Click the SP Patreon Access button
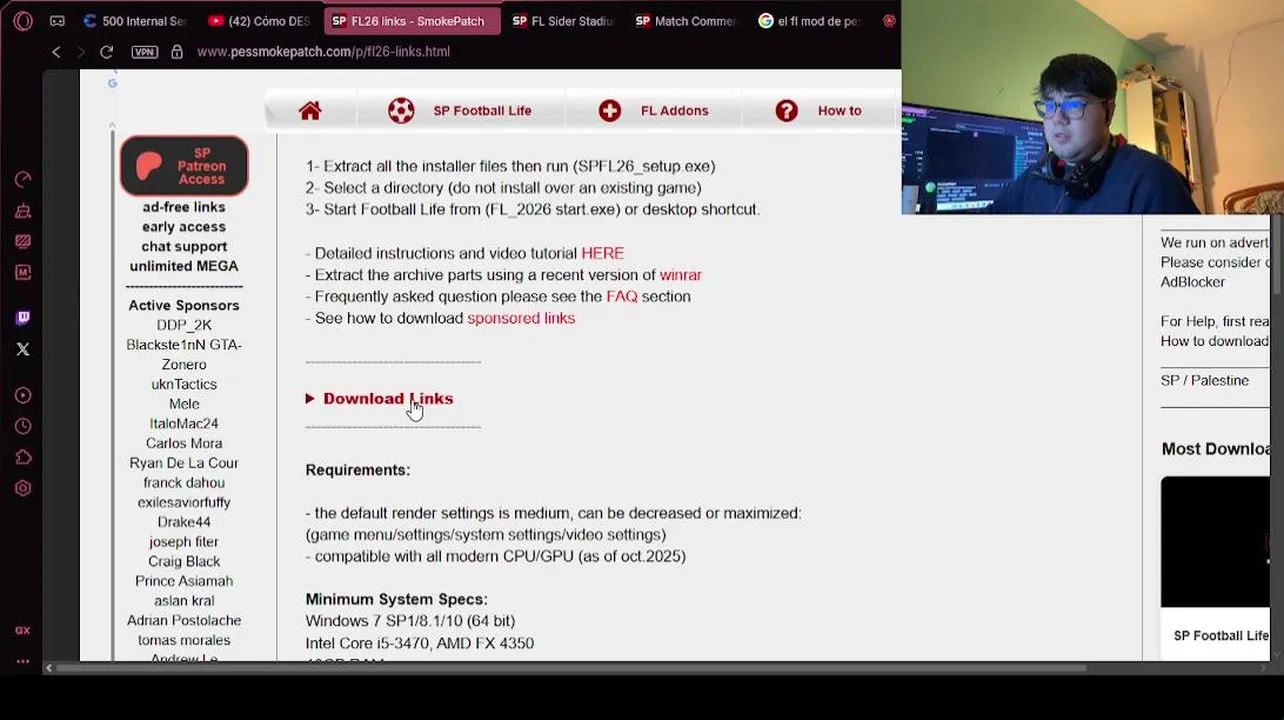1284x720 pixels. (x=184, y=166)
